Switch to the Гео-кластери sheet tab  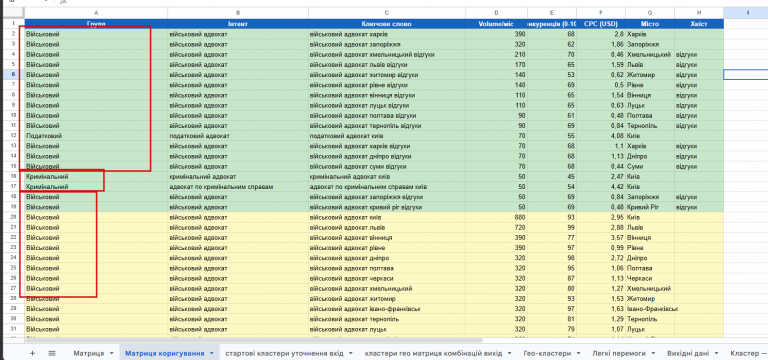(x=547, y=353)
